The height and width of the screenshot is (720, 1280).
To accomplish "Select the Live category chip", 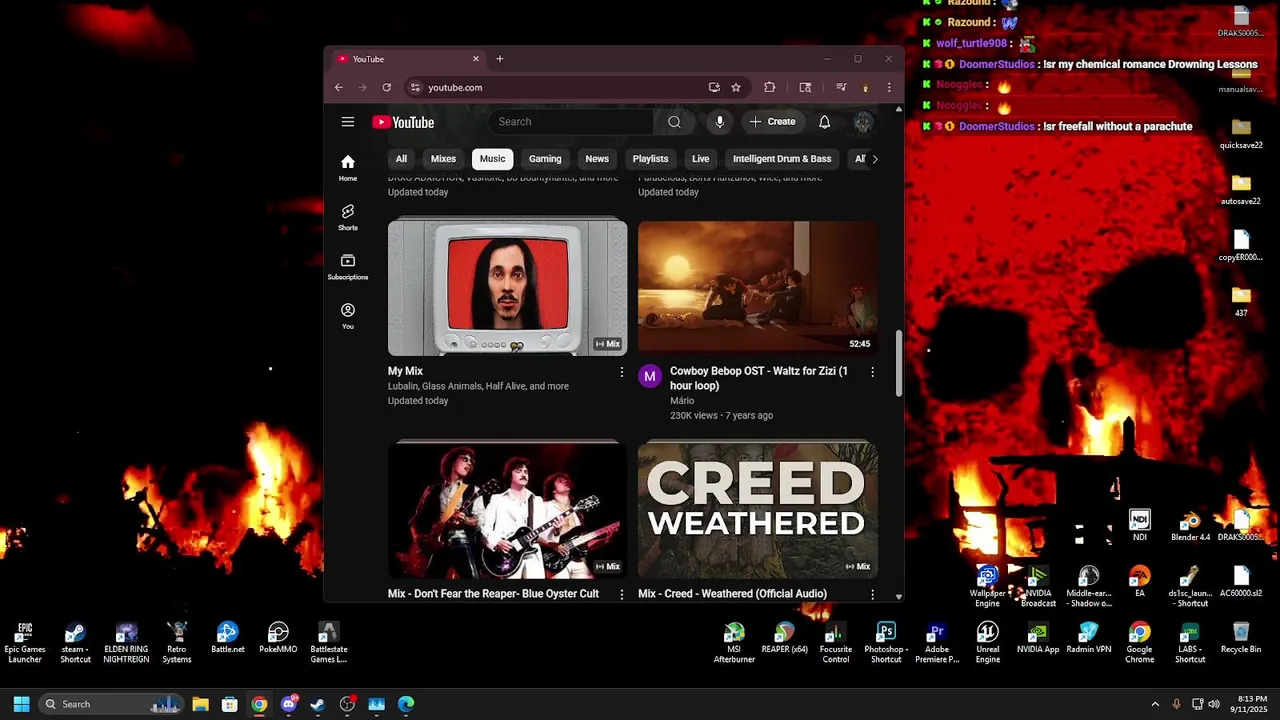I will coord(701,159).
